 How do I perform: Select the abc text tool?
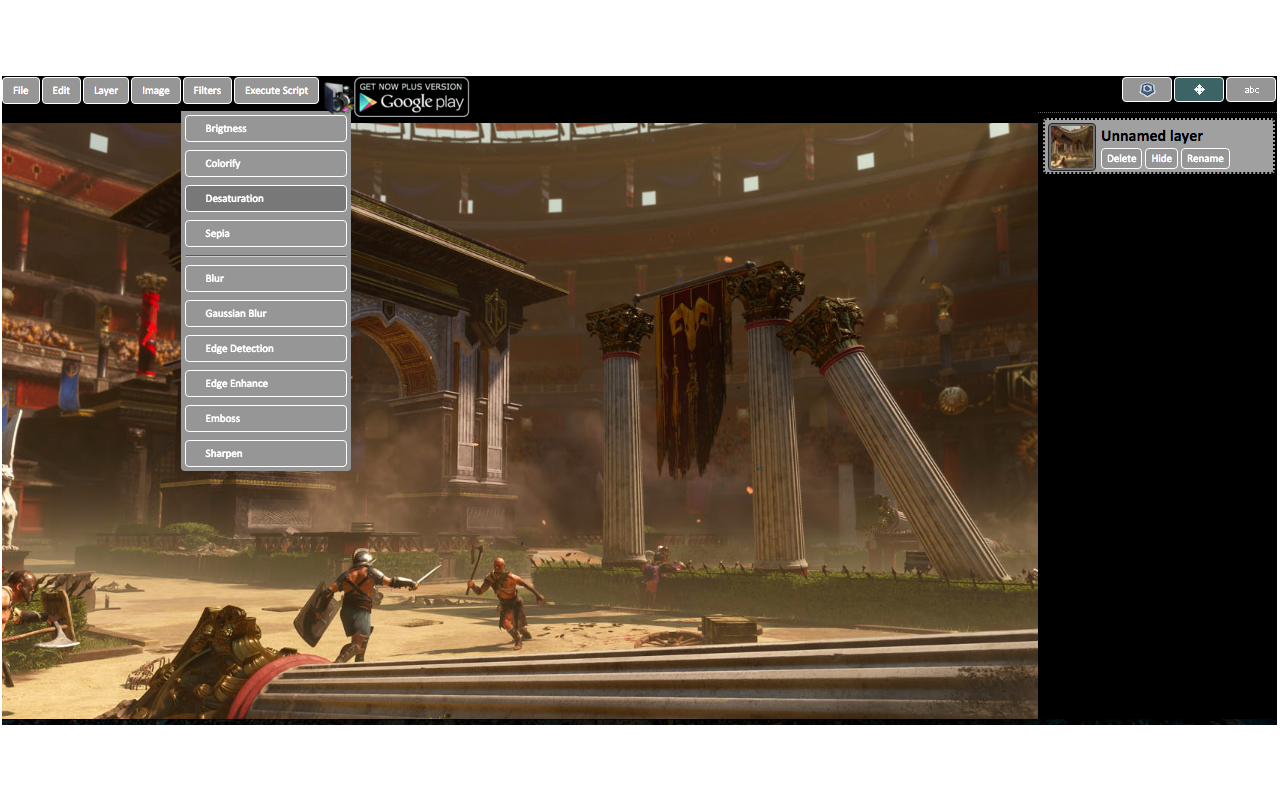[1251, 90]
